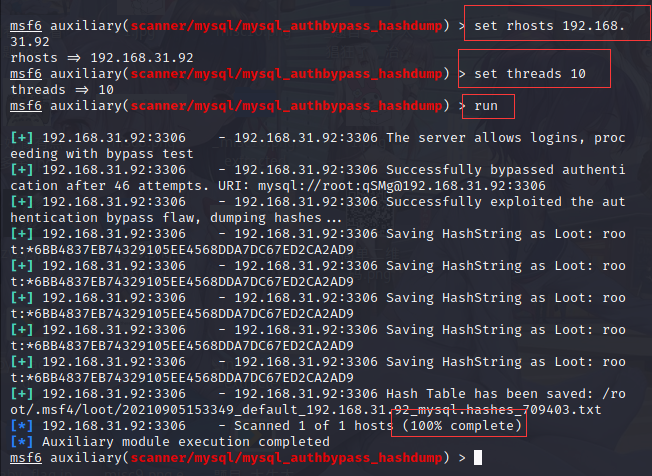
Task: Click 'Successfully bypassed authenti' message text
Action: click(506, 170)
